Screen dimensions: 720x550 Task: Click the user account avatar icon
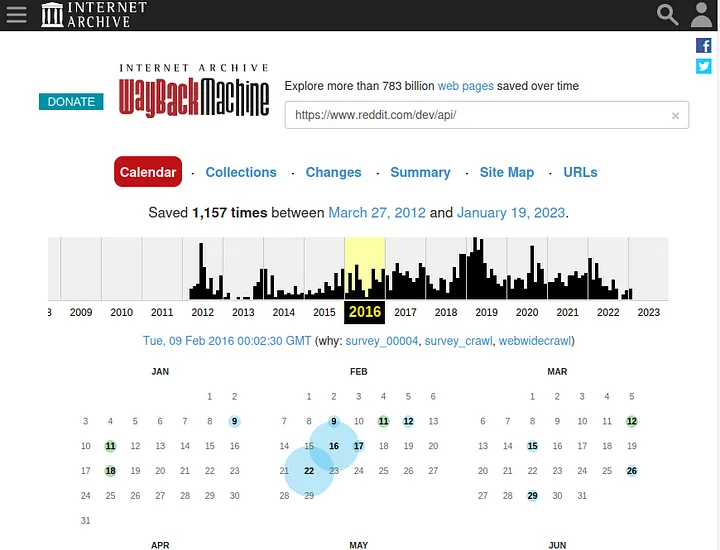click(701, 15)
